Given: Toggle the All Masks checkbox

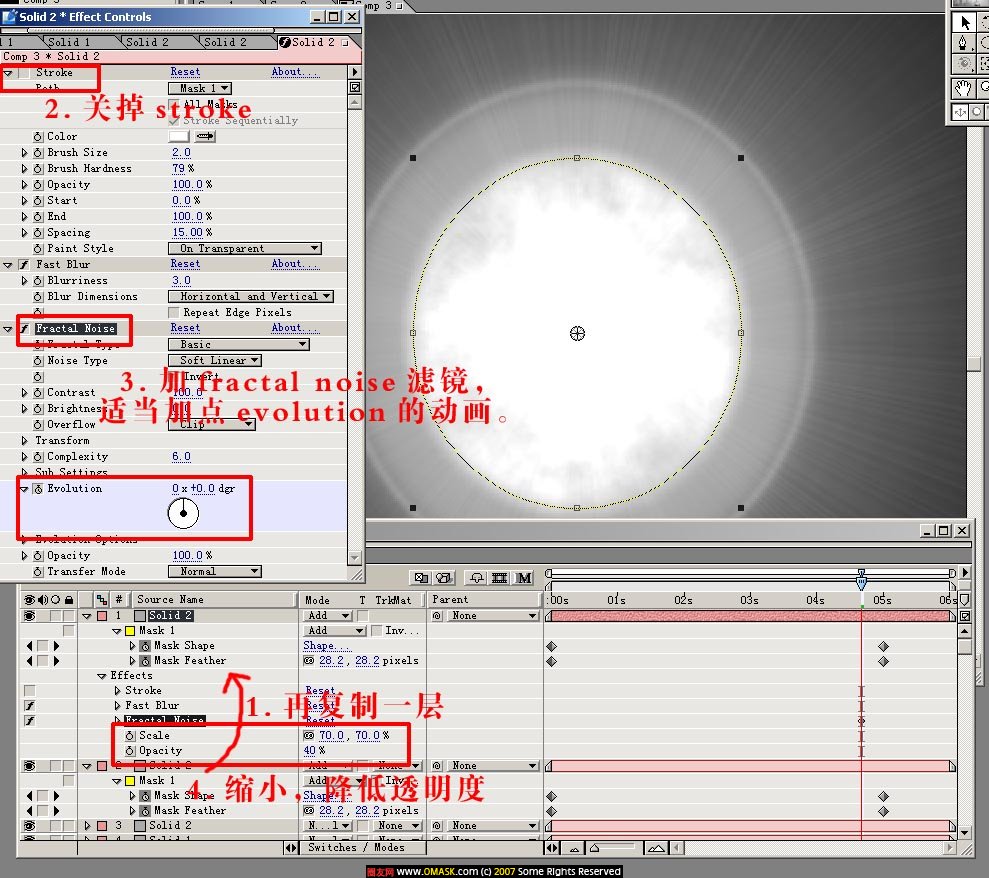Looking at the screenshot, I should 174,104.
